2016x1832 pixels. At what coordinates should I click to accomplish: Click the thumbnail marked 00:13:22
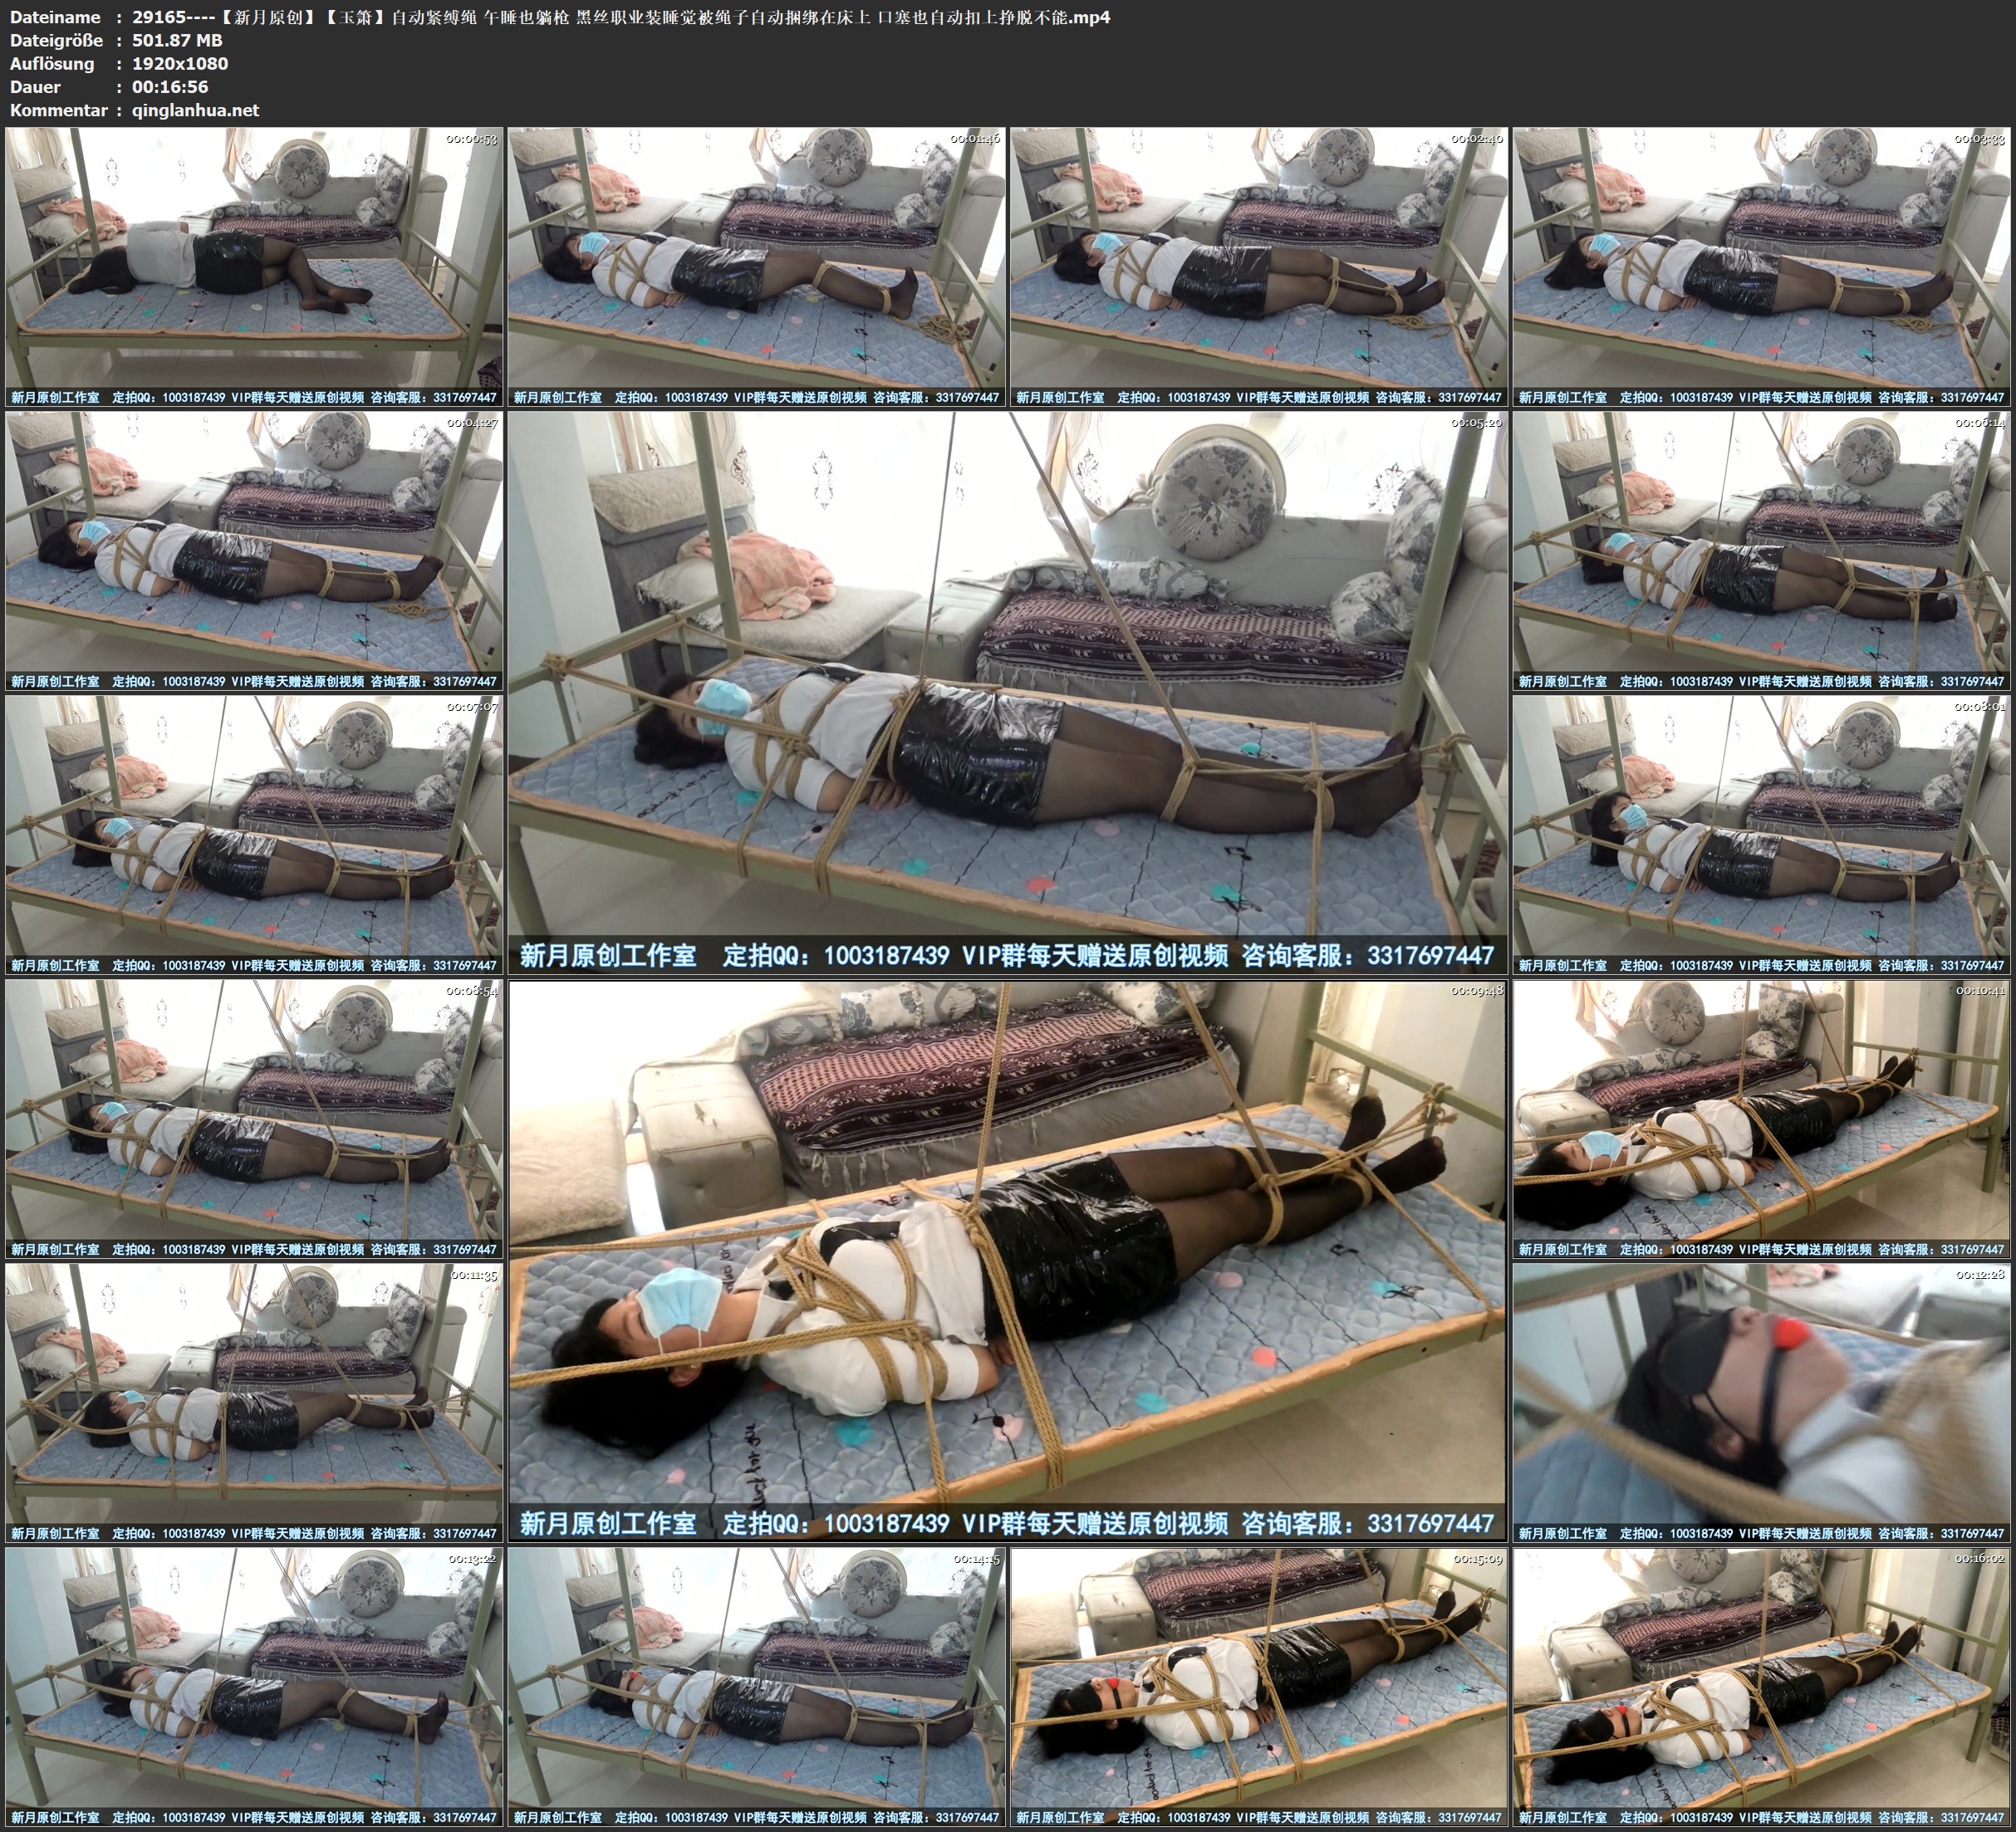pyautogui.click(x=254, y=1687)
